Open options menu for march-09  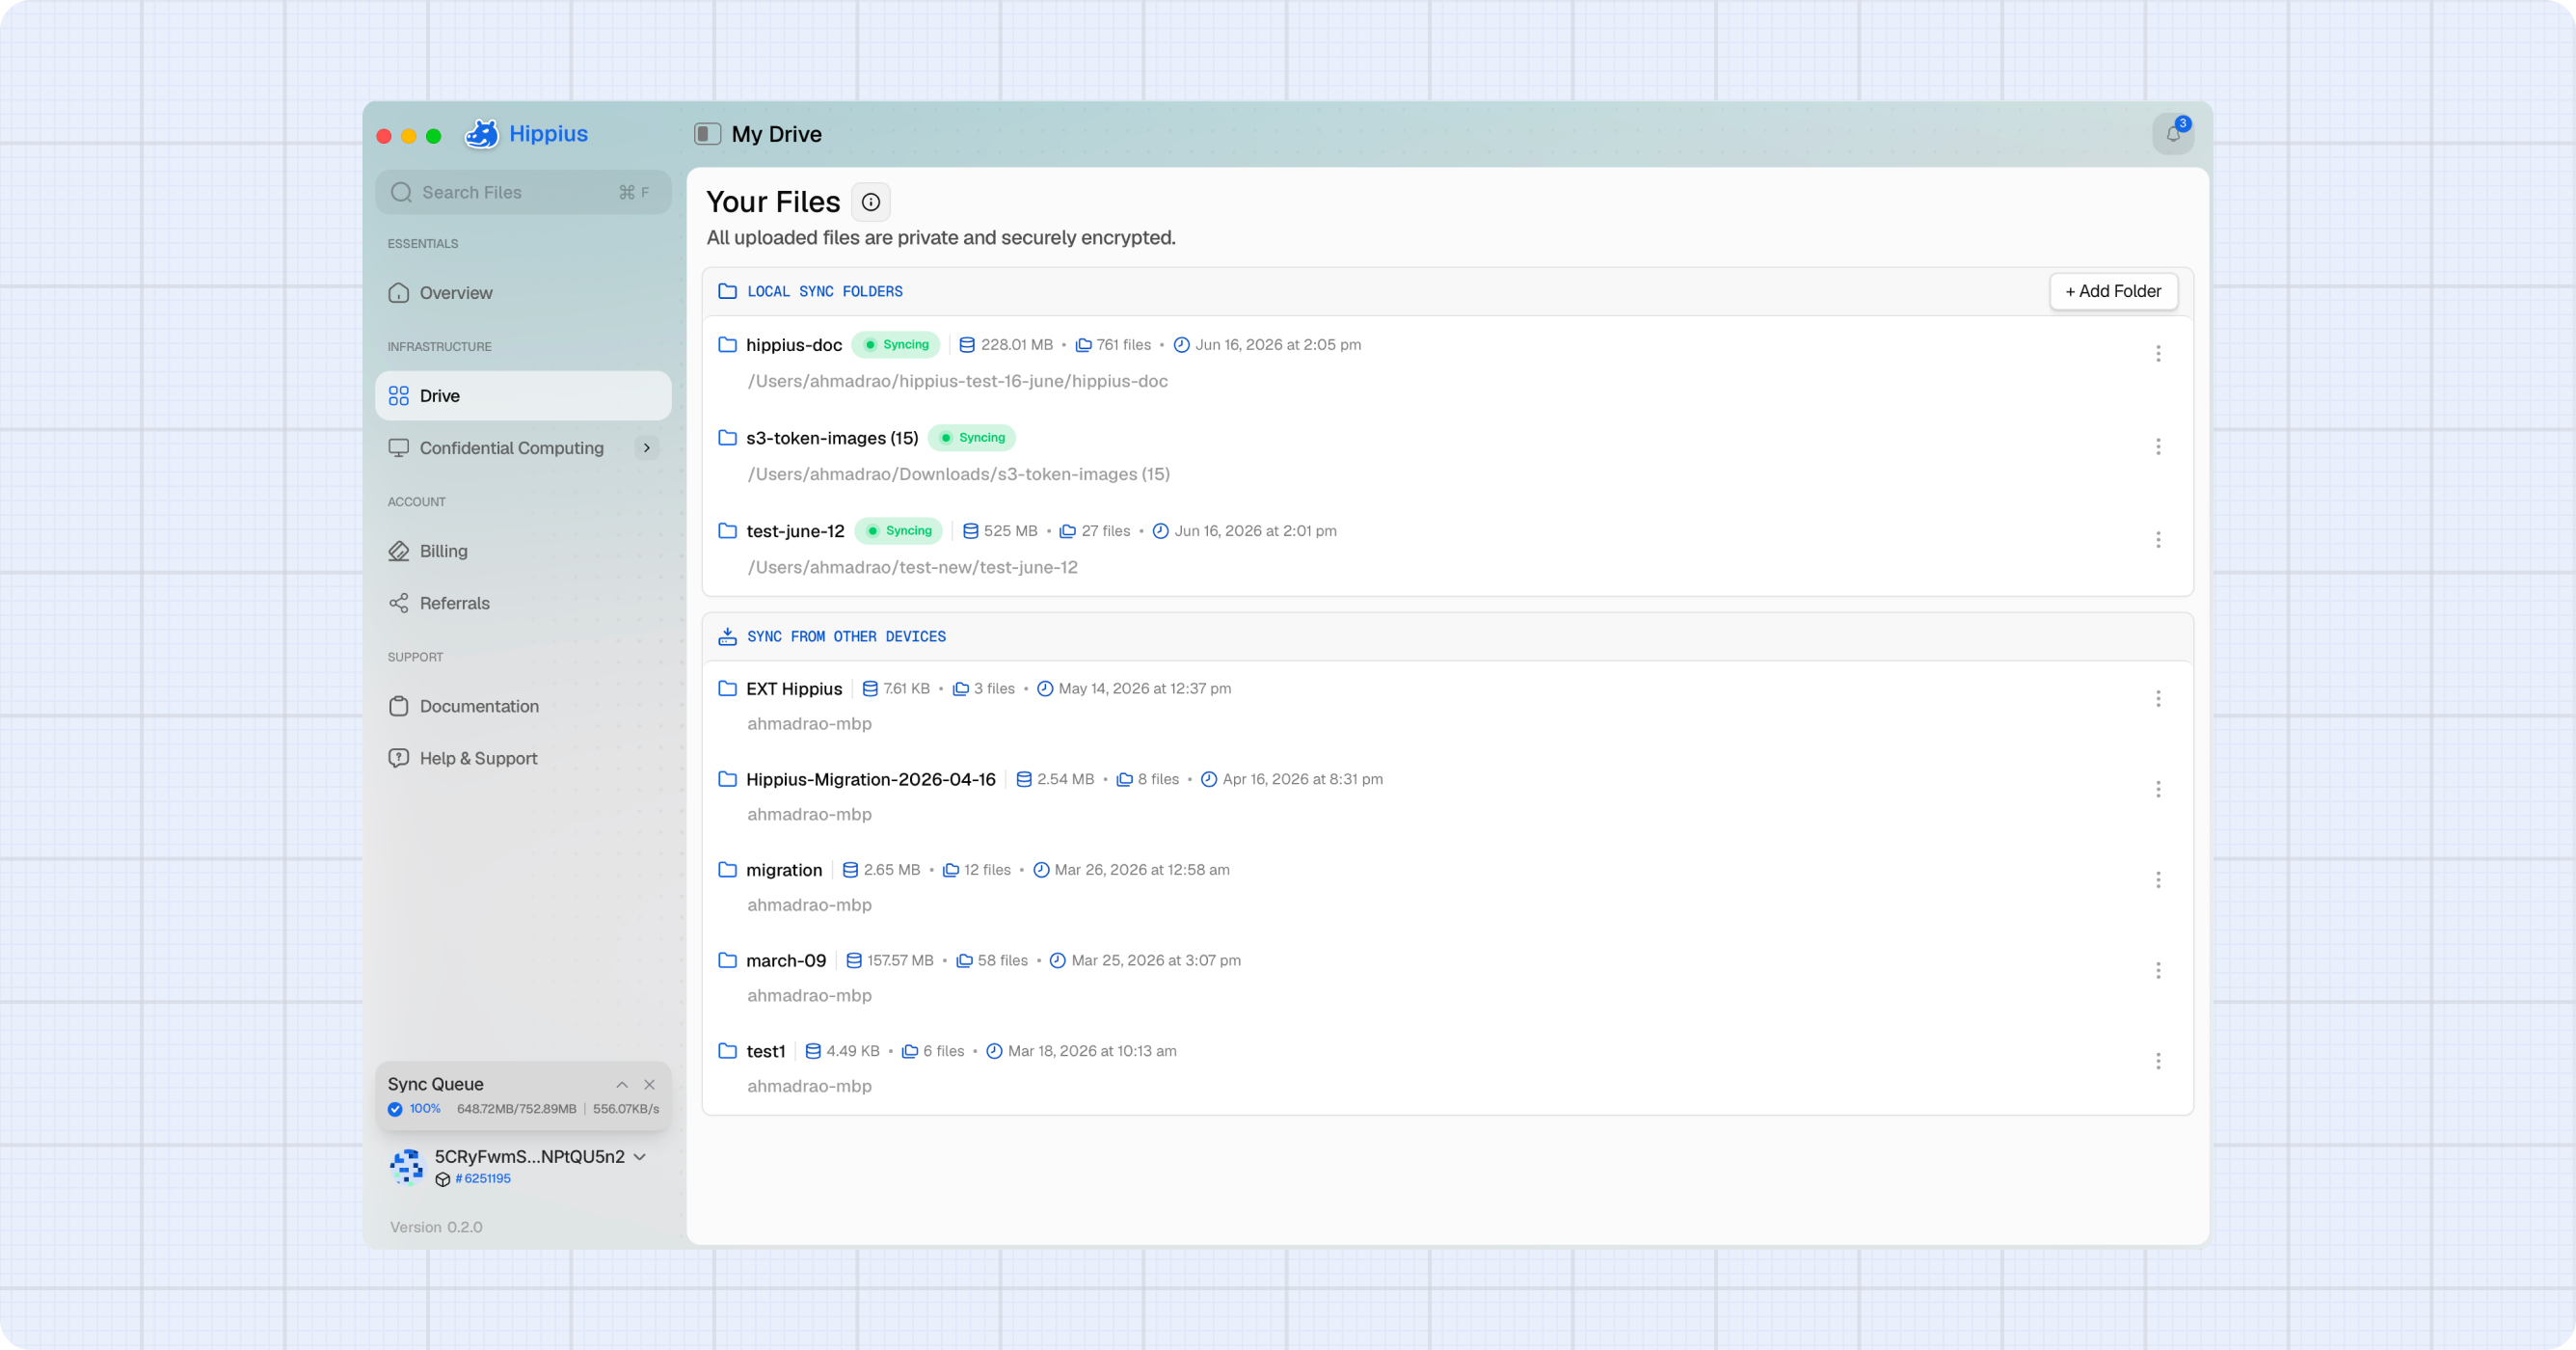pos(2158,970)
